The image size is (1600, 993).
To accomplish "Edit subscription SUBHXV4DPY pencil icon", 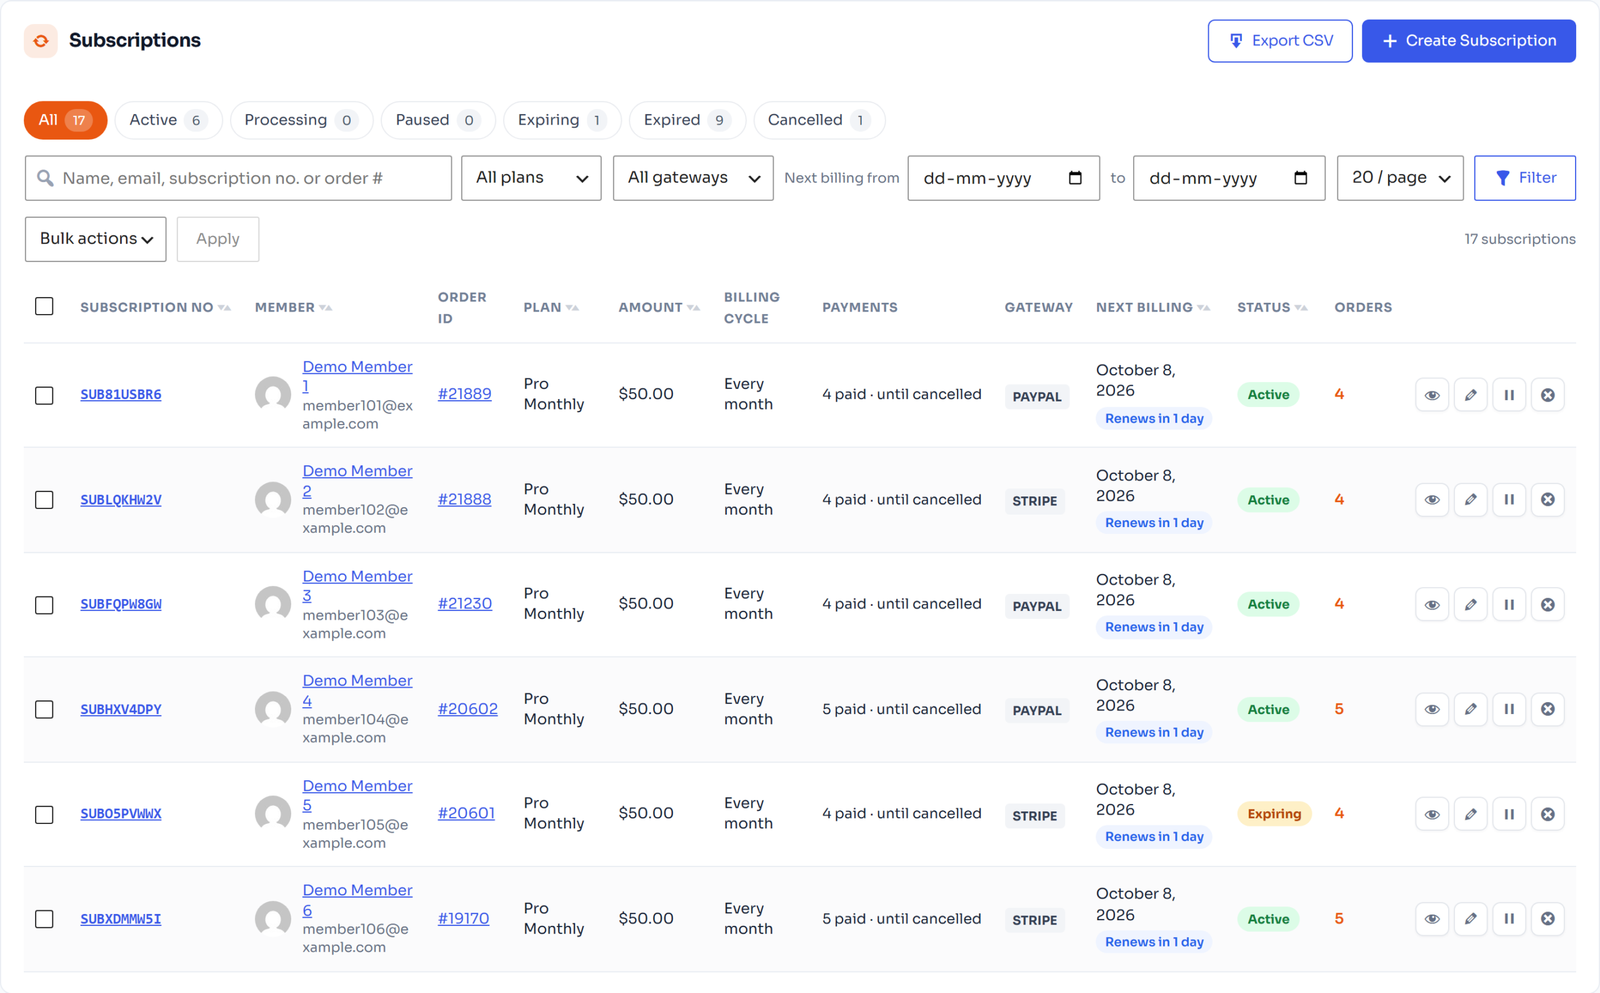I will tap(1471, 709).
